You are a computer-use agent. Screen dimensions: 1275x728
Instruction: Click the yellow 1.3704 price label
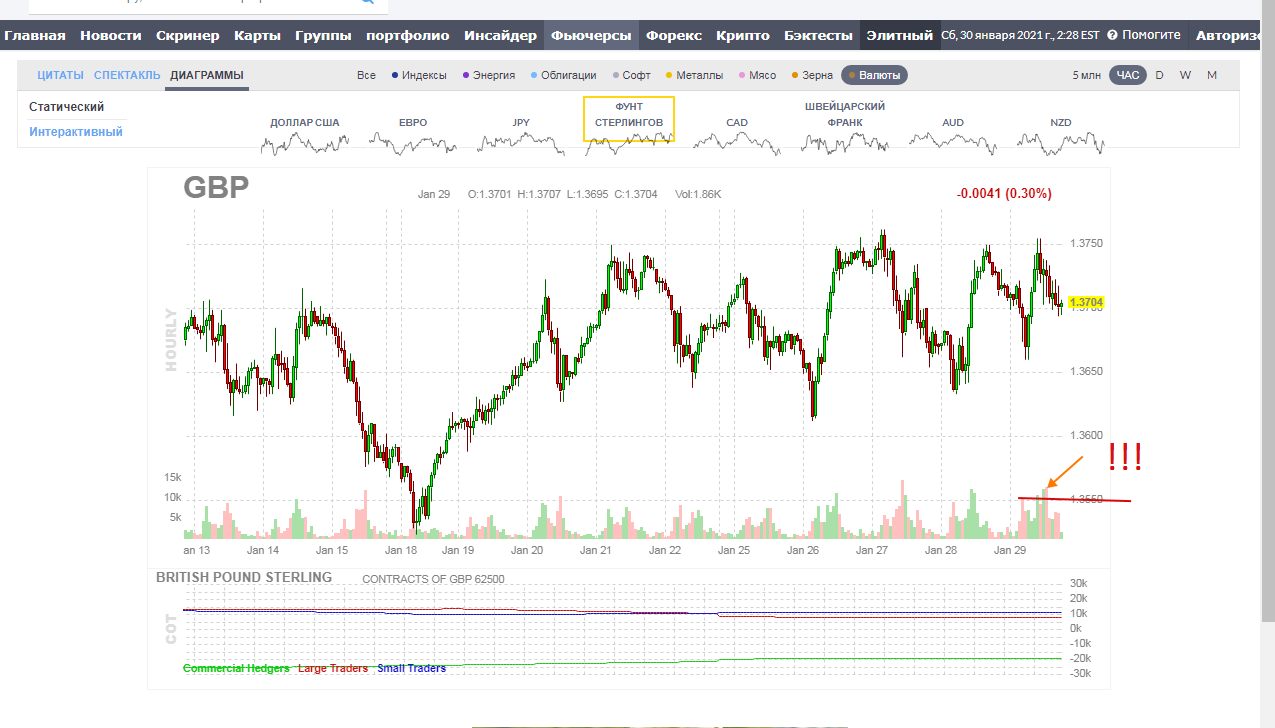pos(1086,302)
